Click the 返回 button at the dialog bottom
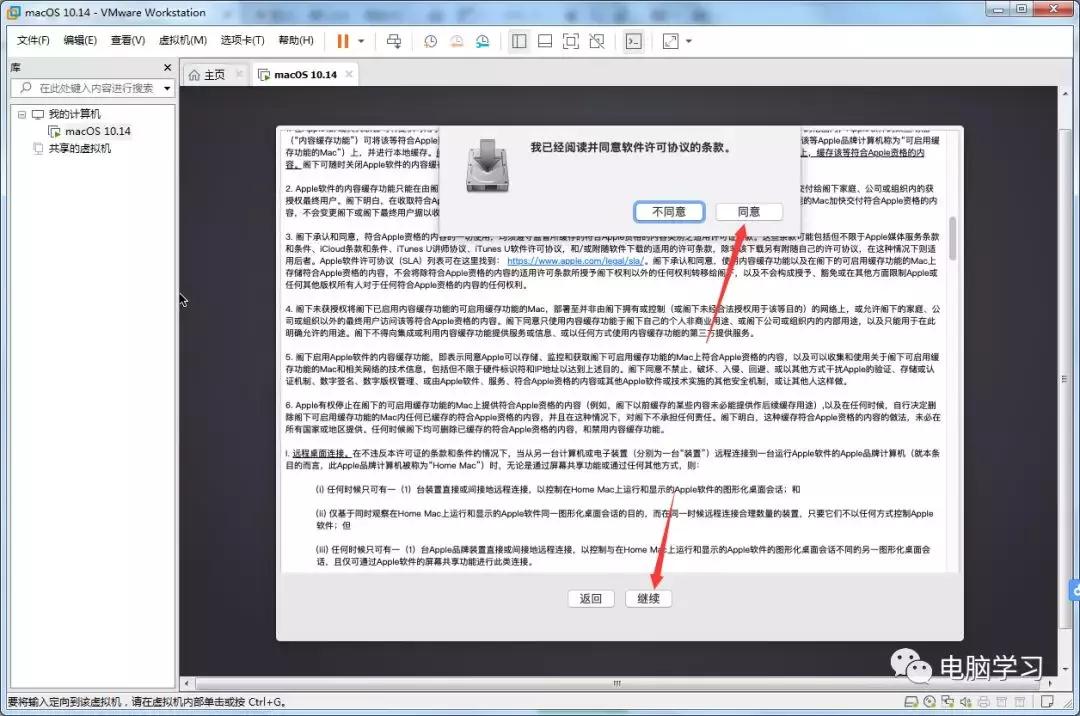 click(590, 598)
